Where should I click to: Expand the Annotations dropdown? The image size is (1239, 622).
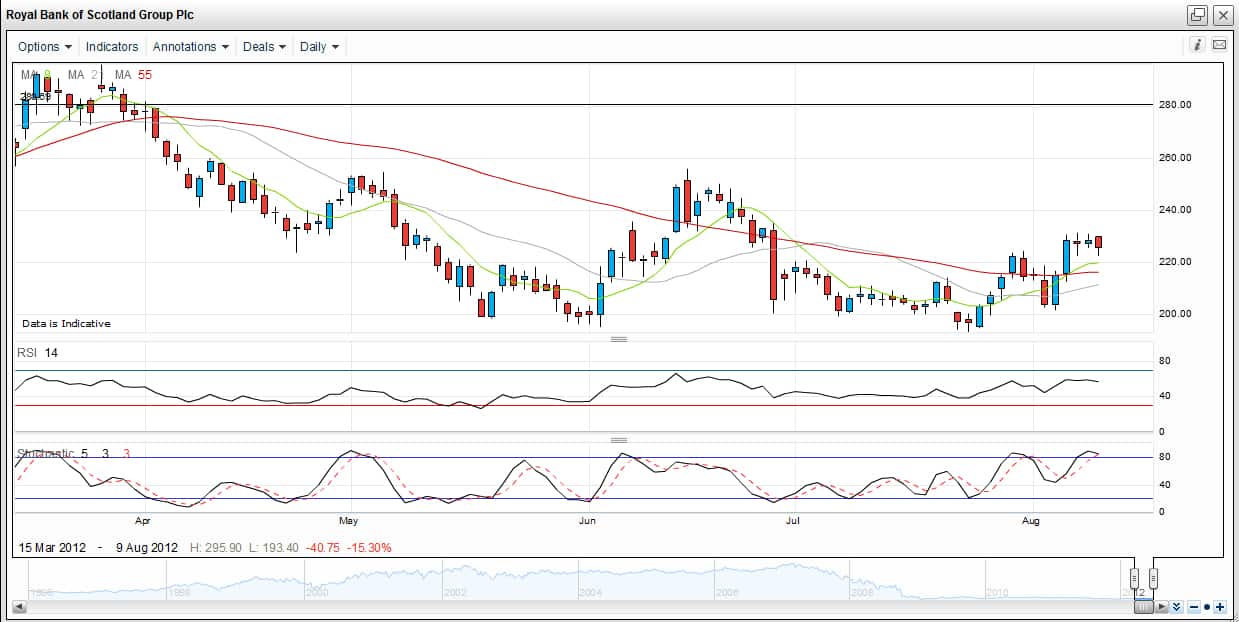(191, 47)
